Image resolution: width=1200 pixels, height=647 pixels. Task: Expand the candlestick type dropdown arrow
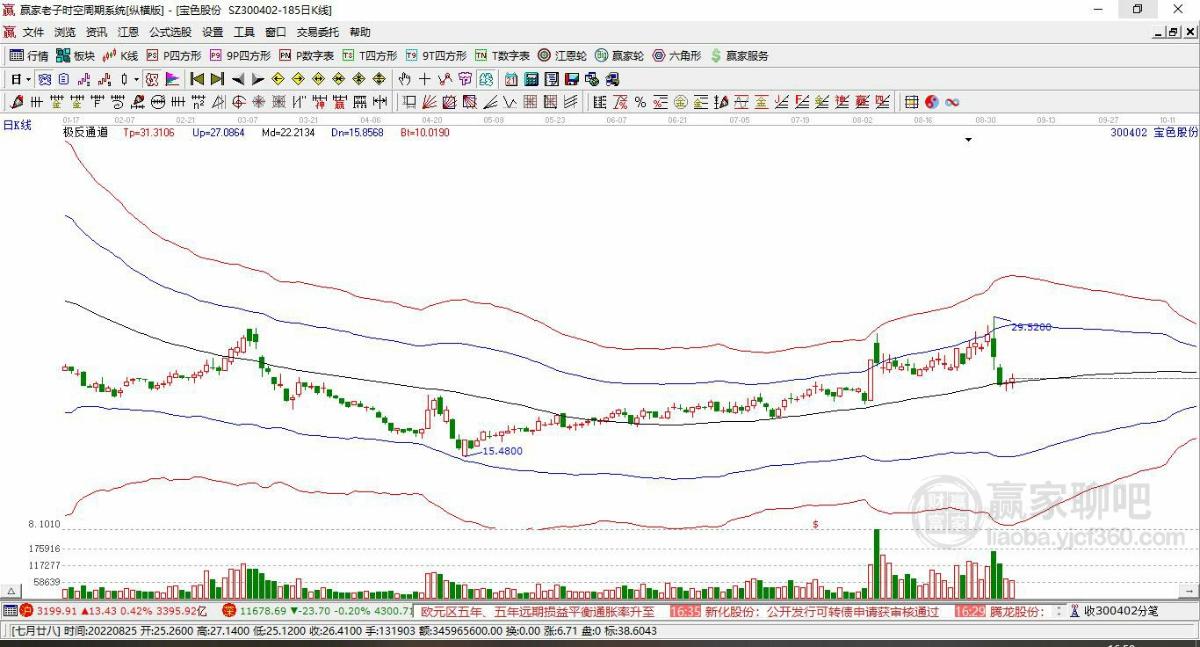(136, 78)
